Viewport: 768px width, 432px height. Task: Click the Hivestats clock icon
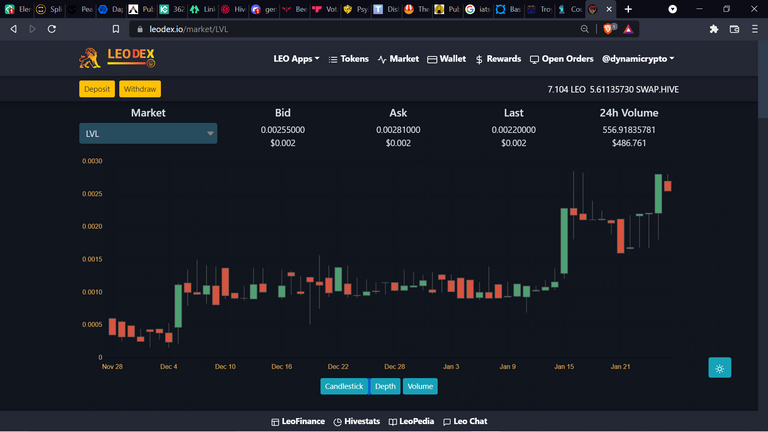coord(337,422)
